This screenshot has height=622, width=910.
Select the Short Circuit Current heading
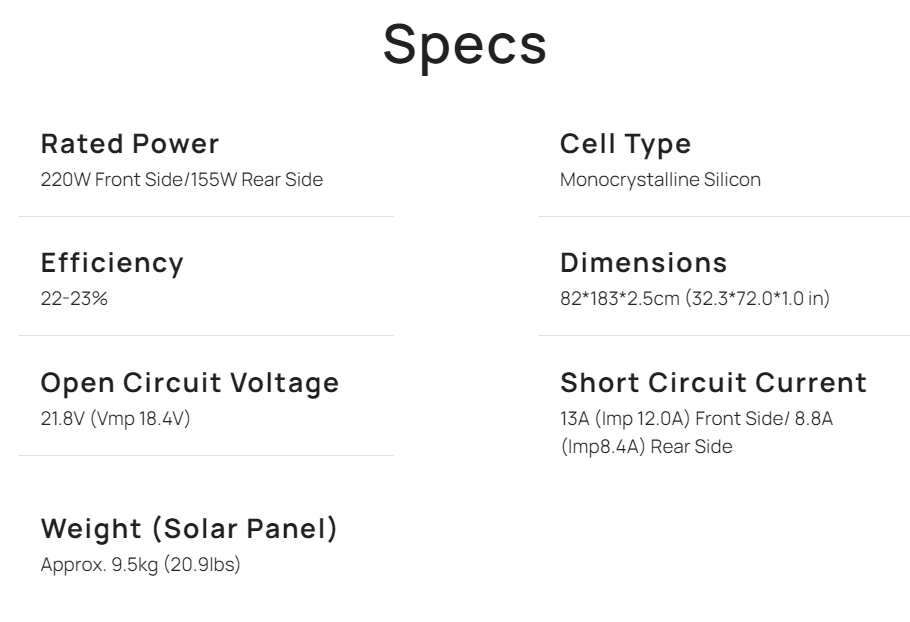pos(713,383)
